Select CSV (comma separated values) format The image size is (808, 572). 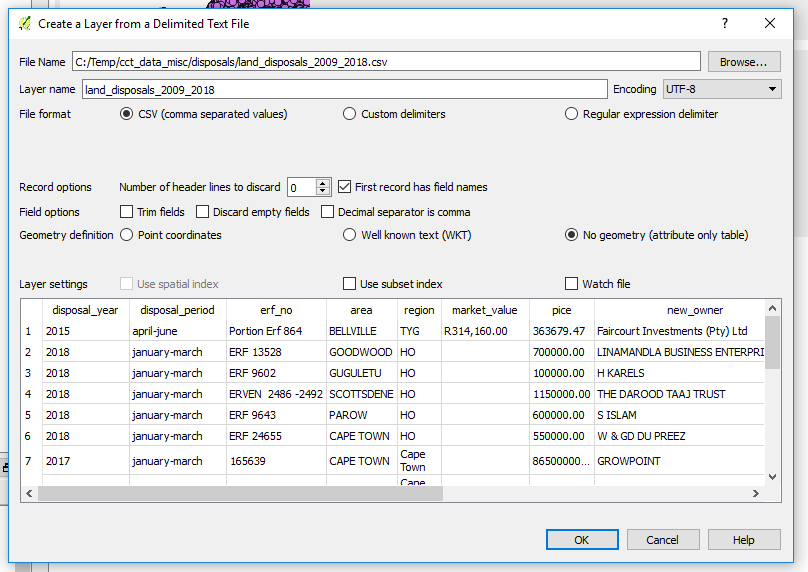click(x=126, y=114)
